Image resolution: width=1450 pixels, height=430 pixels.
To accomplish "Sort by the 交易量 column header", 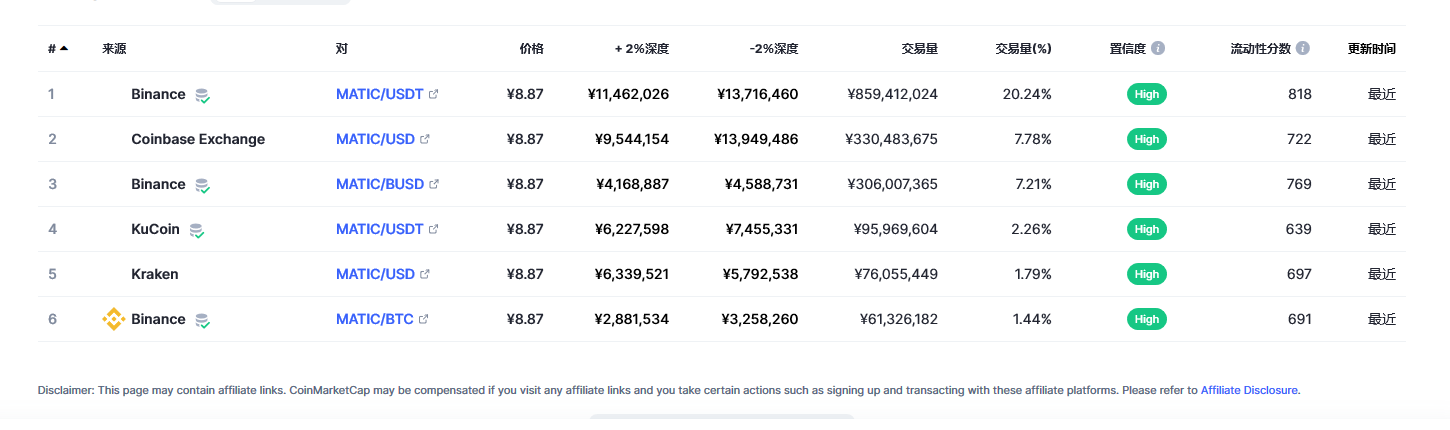I will pyautogui.click(x=919, y=48).
